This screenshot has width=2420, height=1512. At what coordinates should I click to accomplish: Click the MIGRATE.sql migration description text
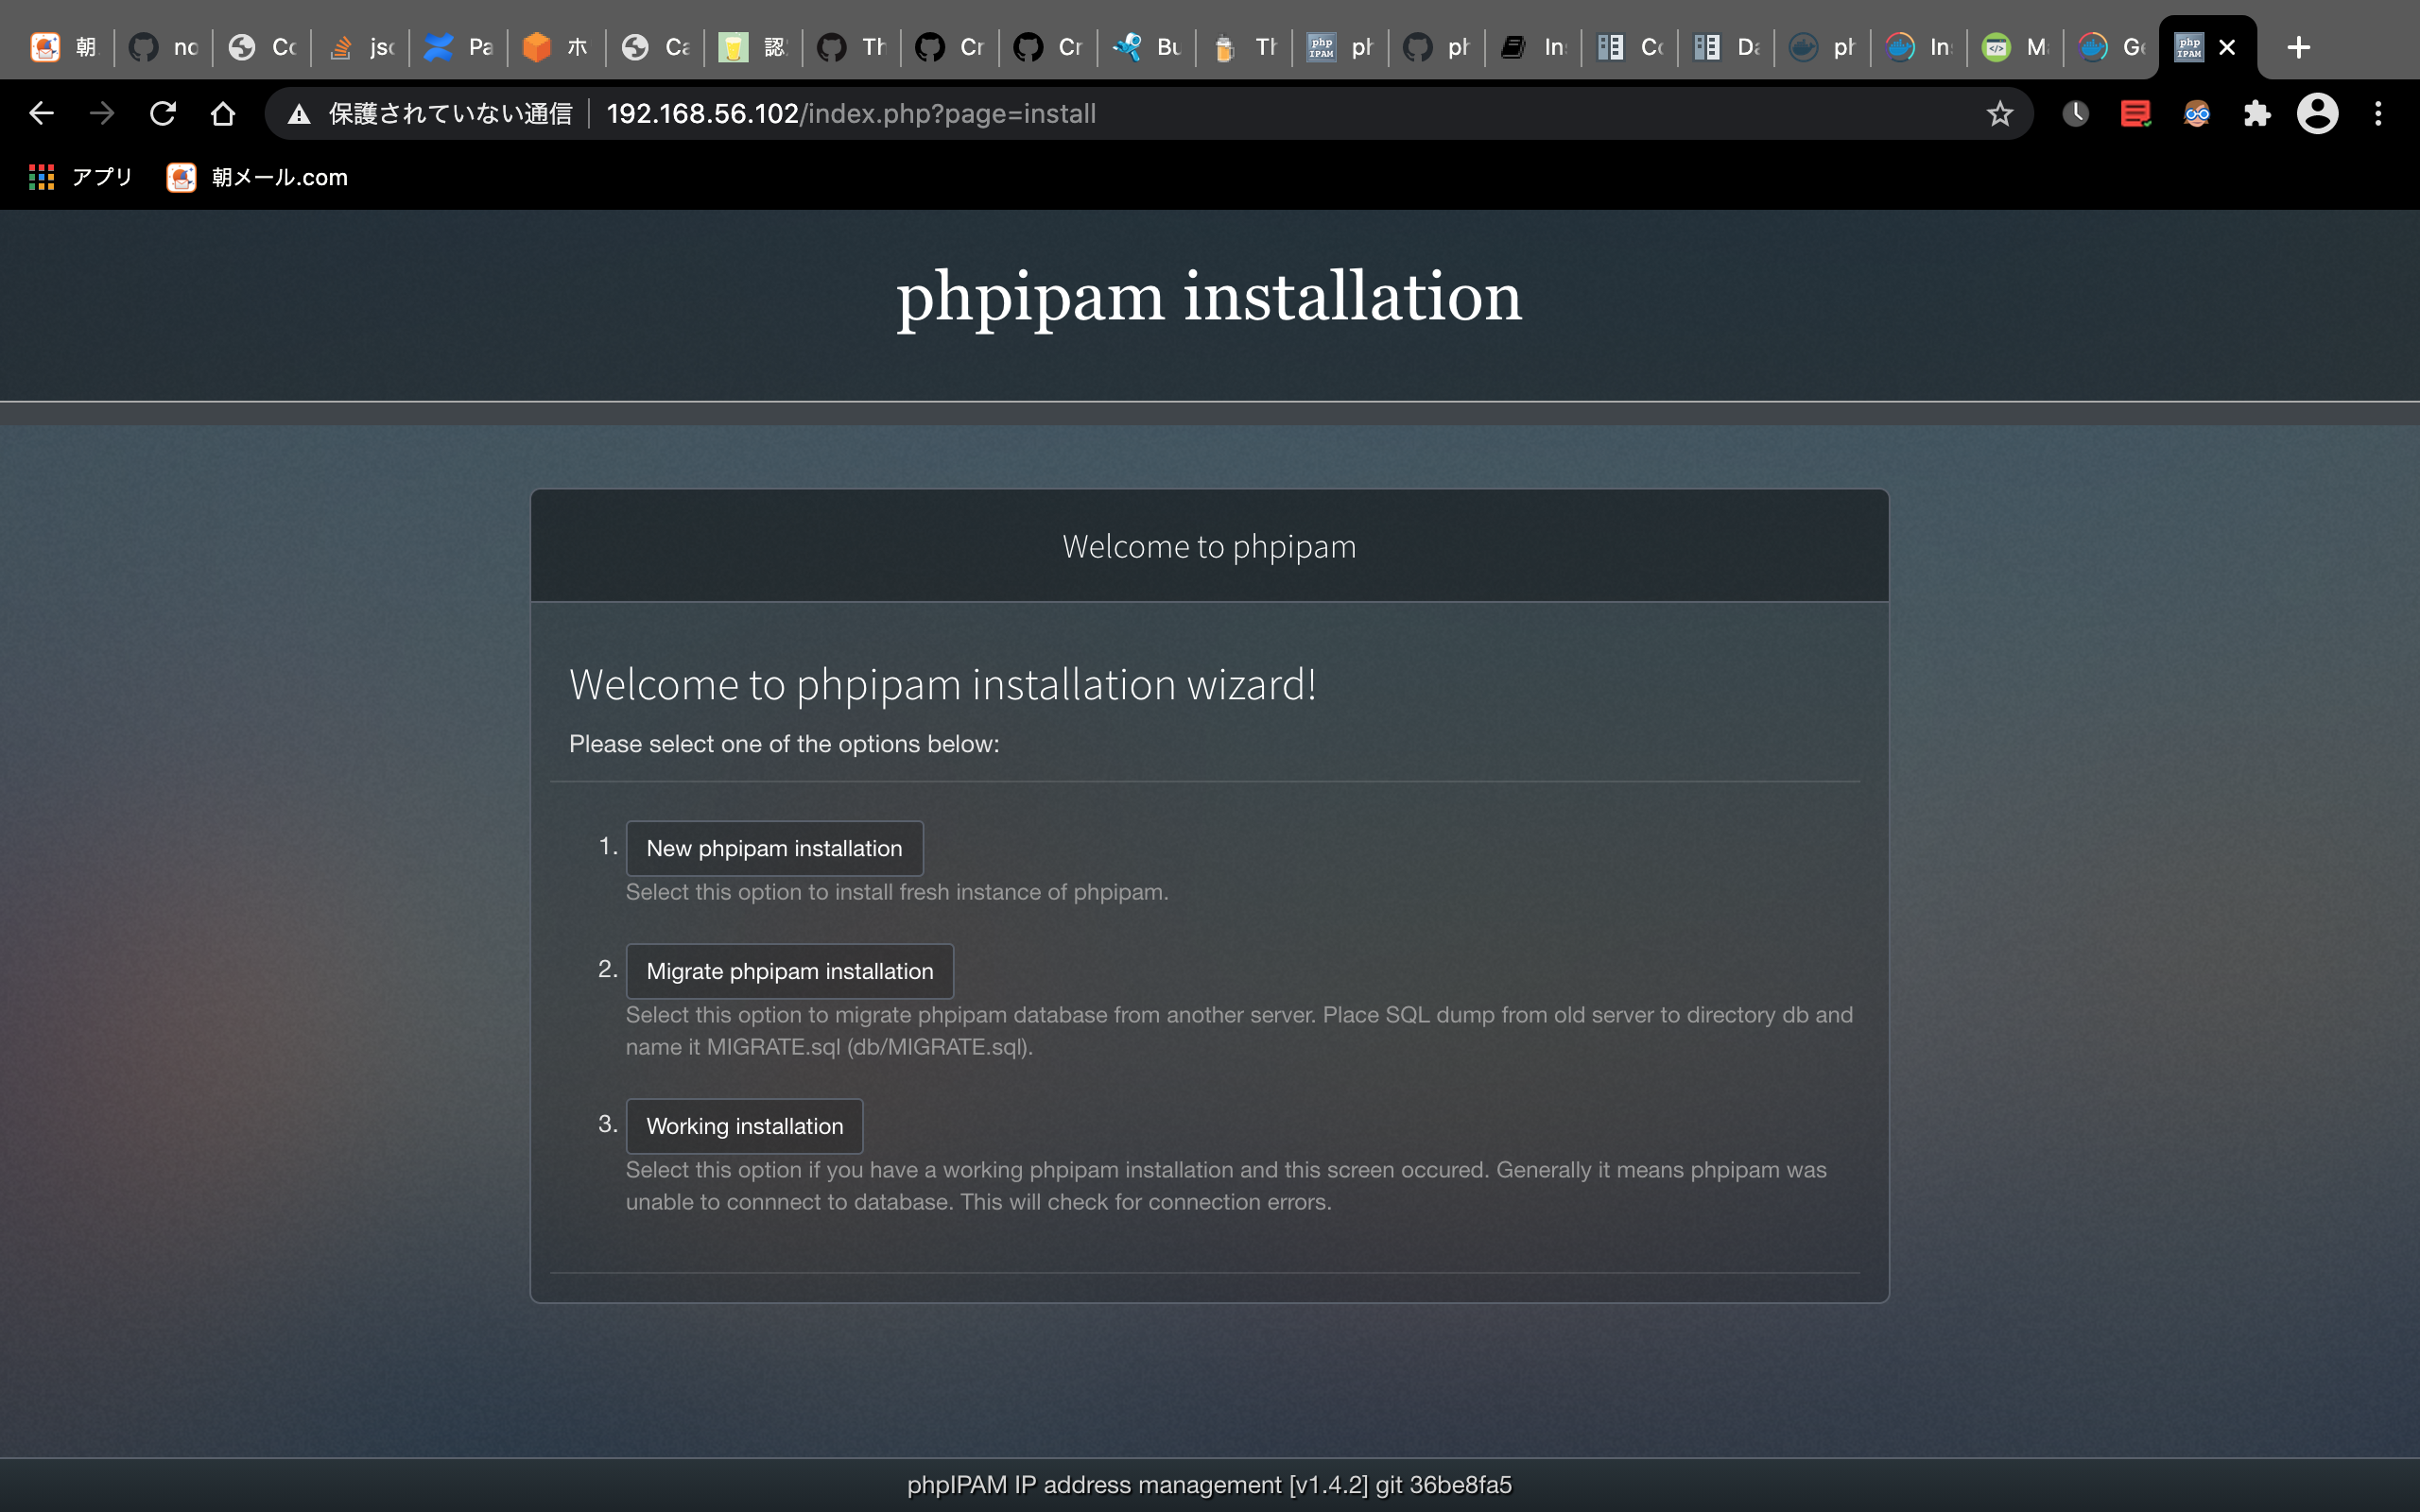(1239, 1031)
